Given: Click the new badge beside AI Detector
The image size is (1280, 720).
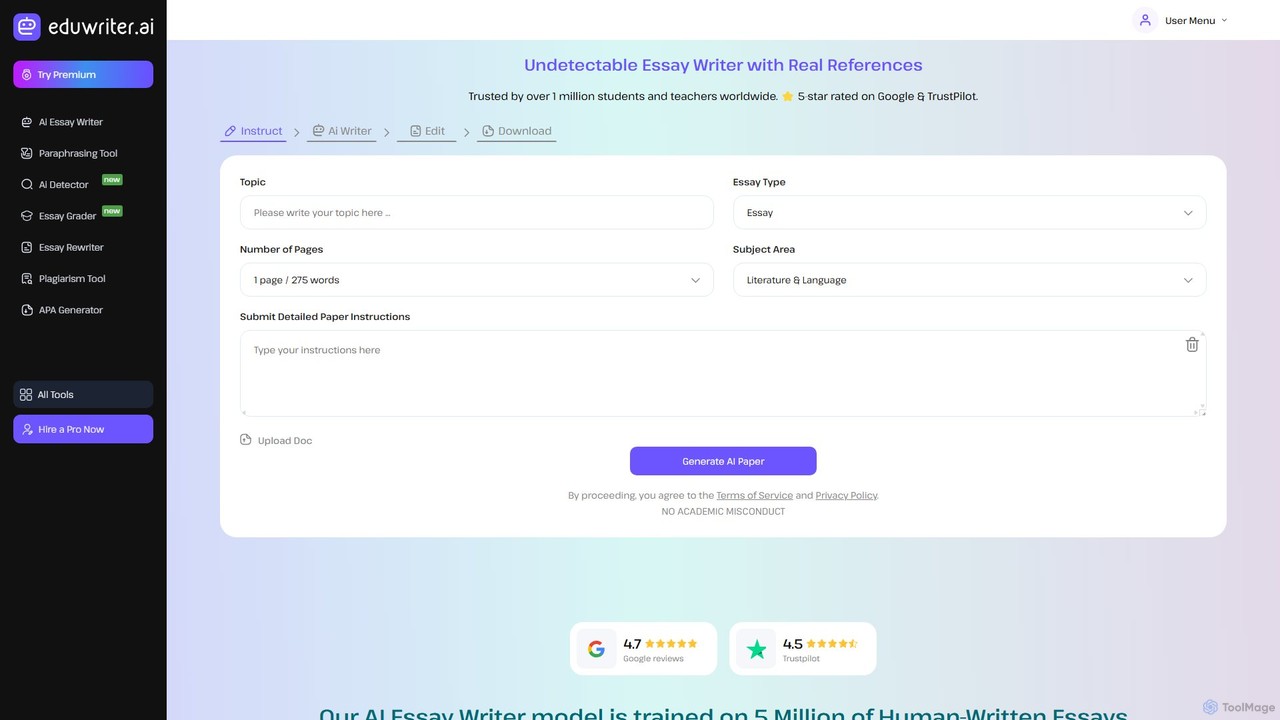Looking at the screenshot, I should (112, 180).
